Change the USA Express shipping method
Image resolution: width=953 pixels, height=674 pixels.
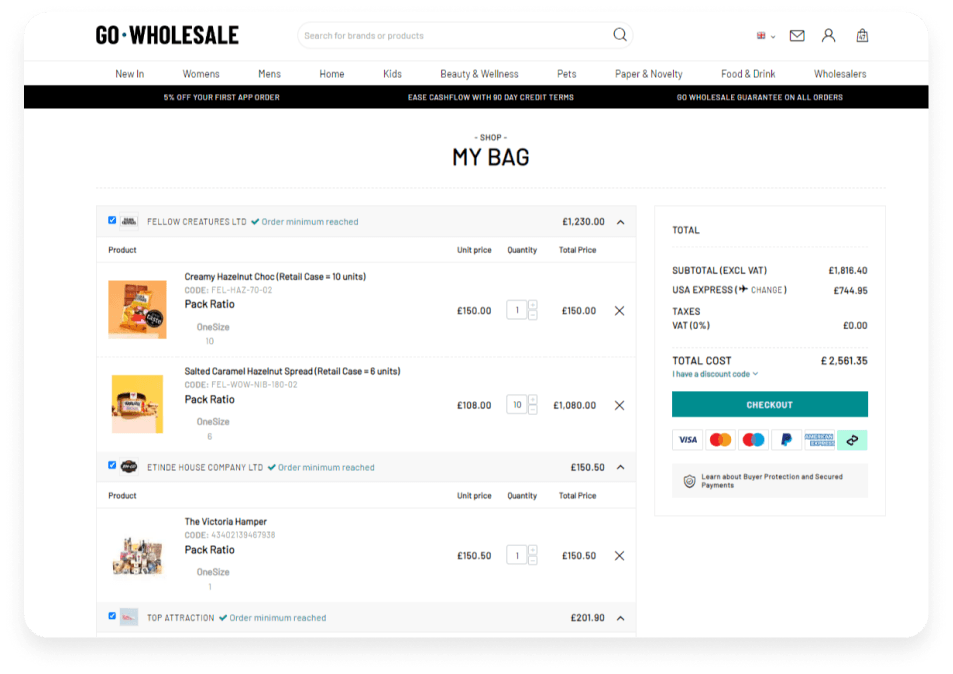coord(766,290)
